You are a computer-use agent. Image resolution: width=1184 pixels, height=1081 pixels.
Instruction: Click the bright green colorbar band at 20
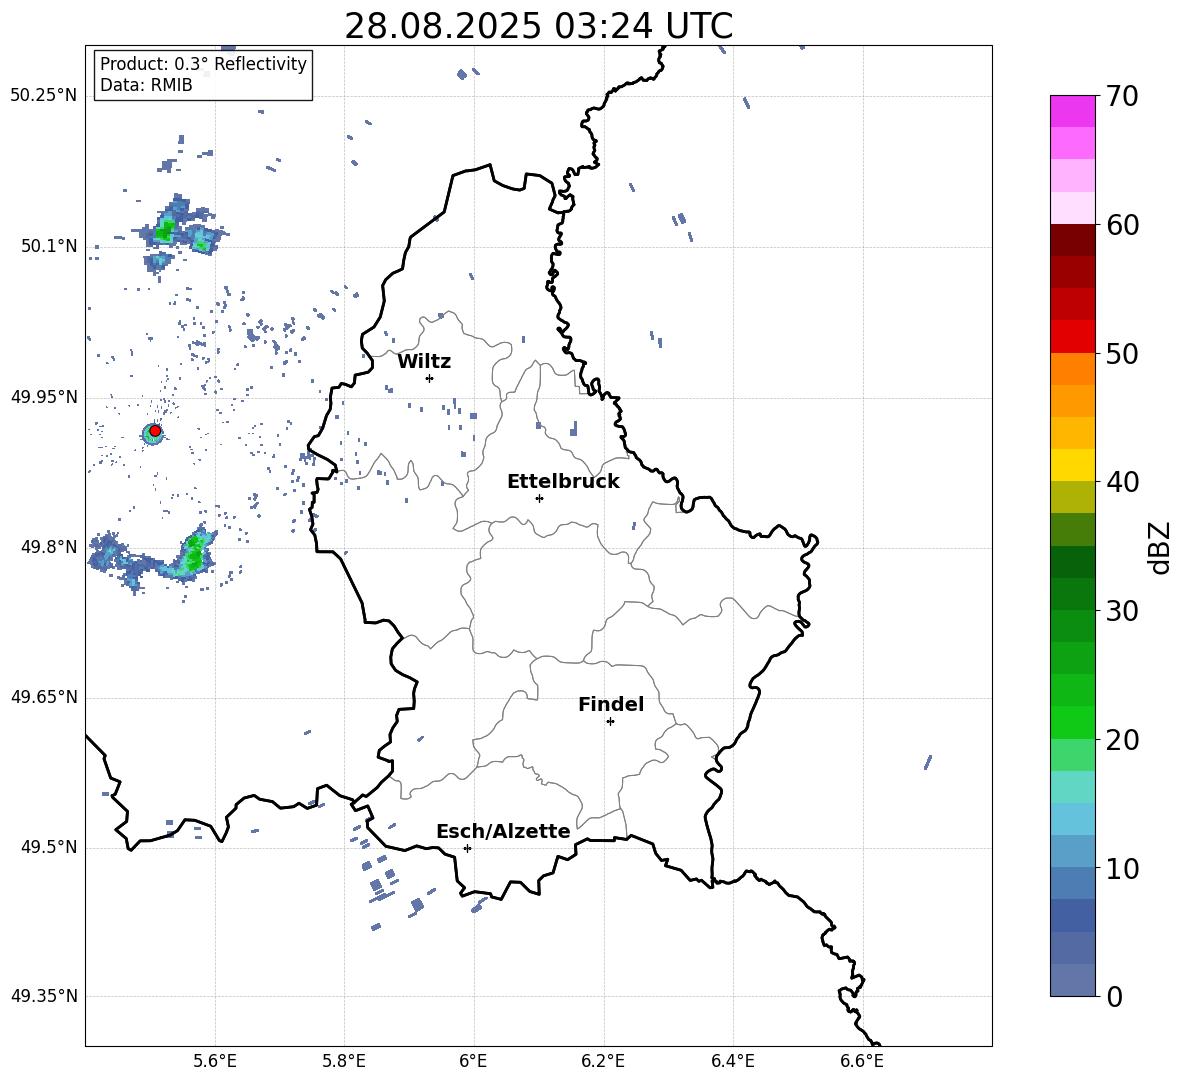[x=1073, y=722]
